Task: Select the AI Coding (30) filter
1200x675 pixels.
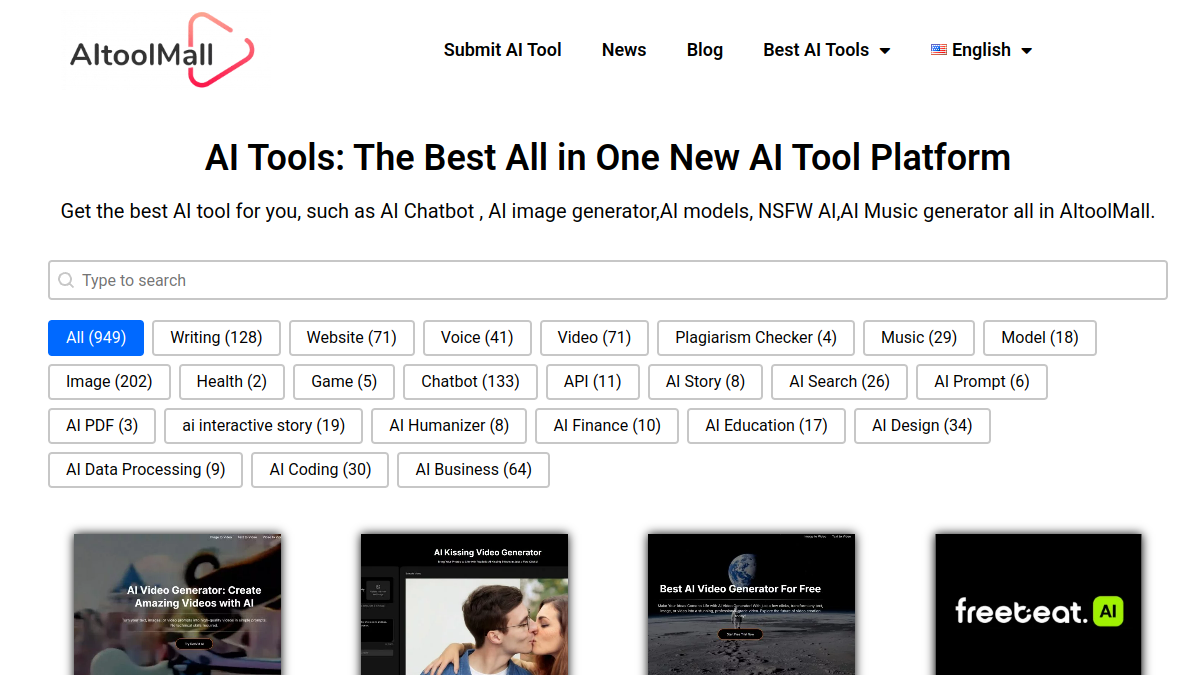Action: (x=320, y=470)
